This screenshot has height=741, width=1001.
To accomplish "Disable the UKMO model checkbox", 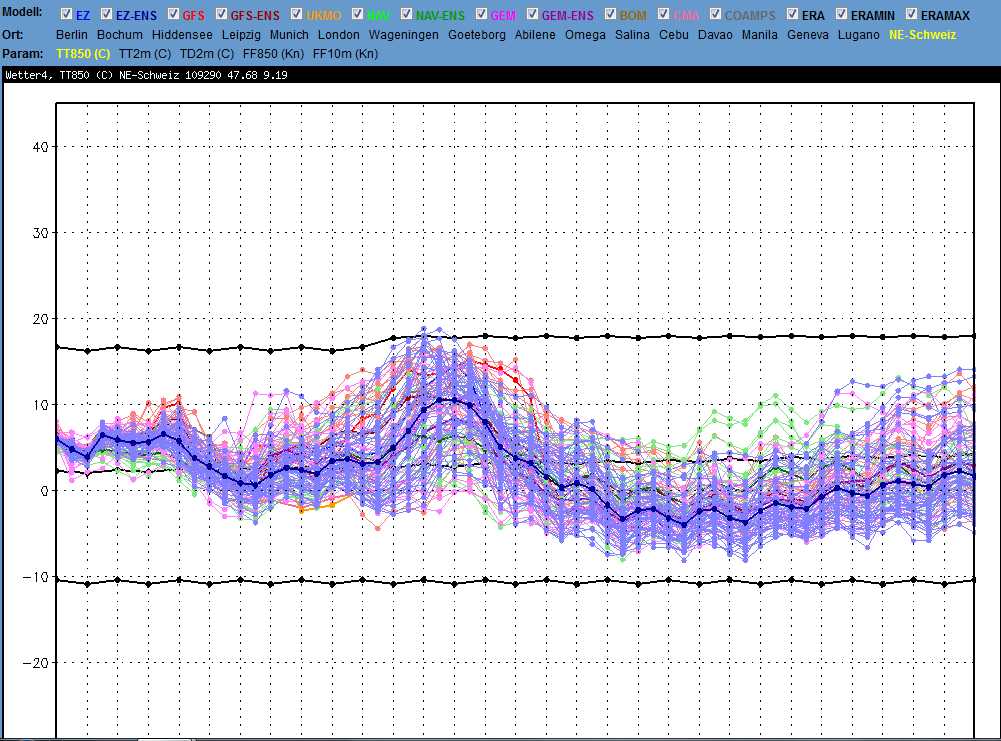I will [x=296, y=16].
